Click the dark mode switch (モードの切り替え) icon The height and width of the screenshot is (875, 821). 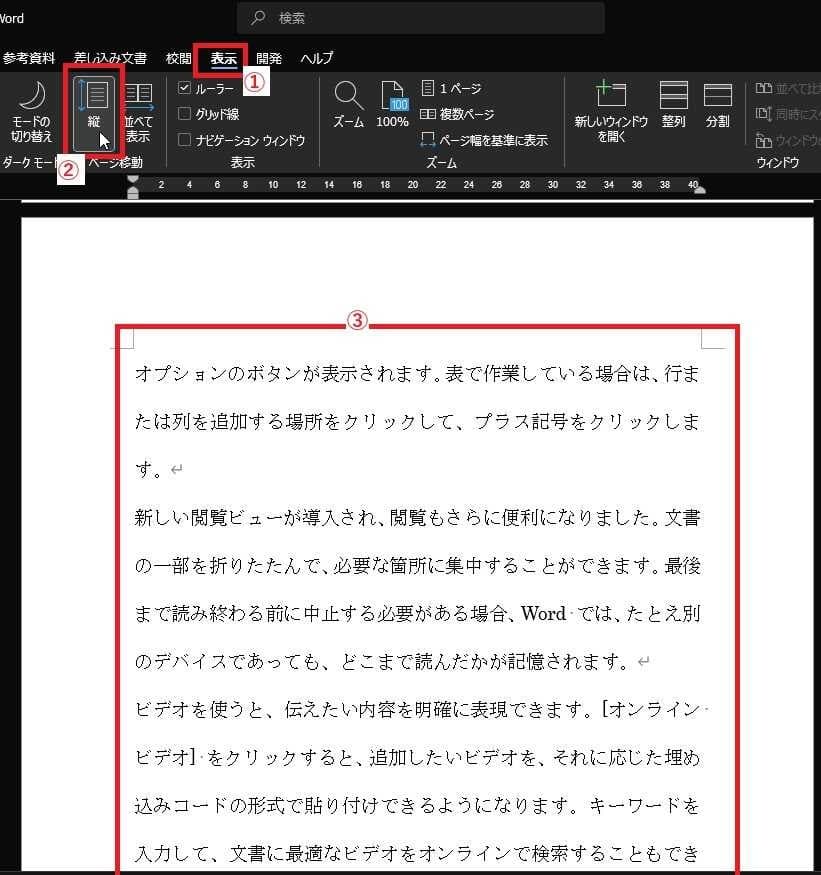(x=32, y=110)
